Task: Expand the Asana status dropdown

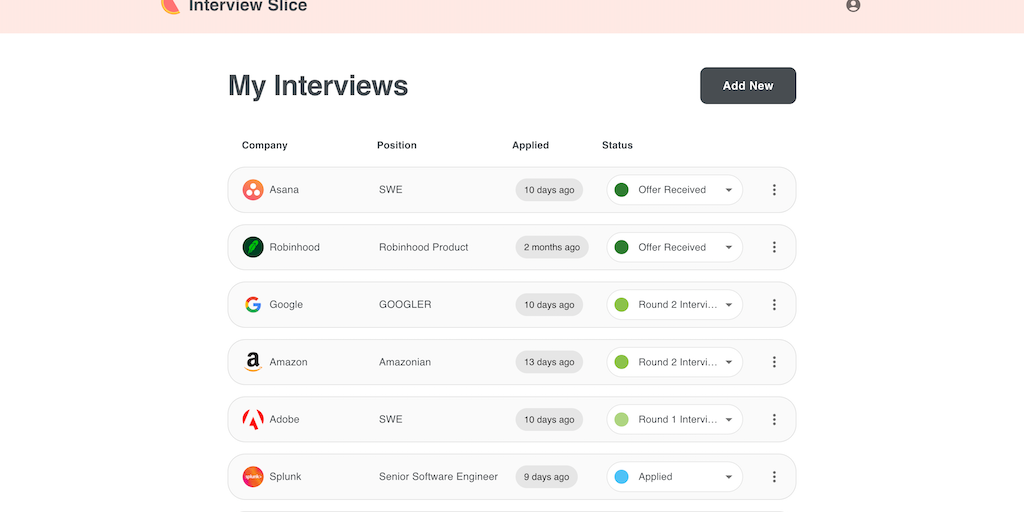Action: point(728,190)
